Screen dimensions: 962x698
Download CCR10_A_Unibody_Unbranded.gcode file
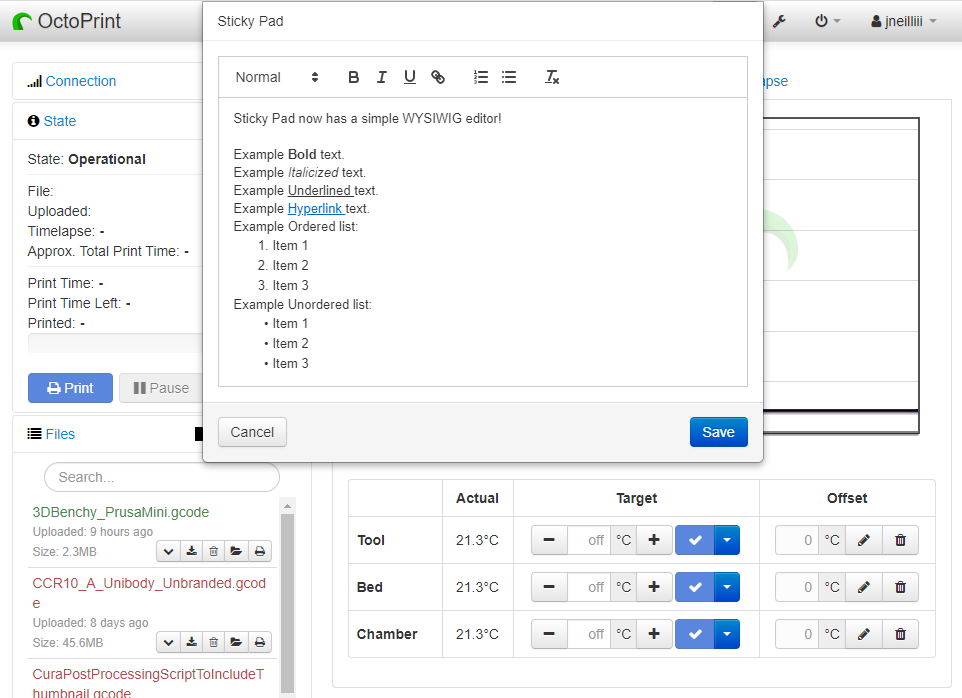(x=191, y=642)
